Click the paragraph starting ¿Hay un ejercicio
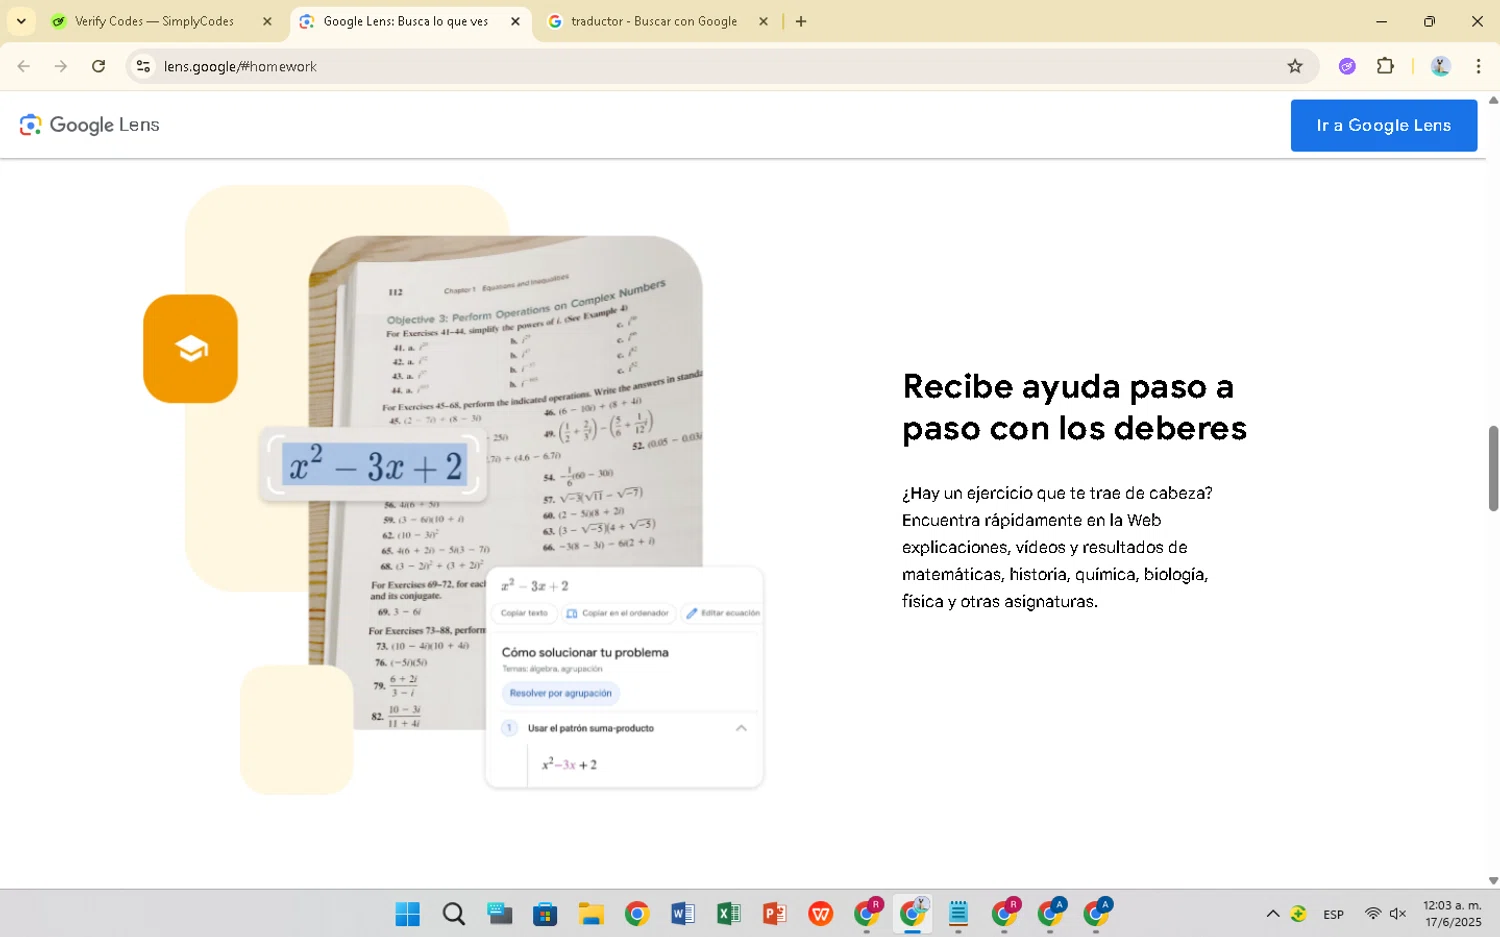The image size is (1500, 937). point(1057,547)
